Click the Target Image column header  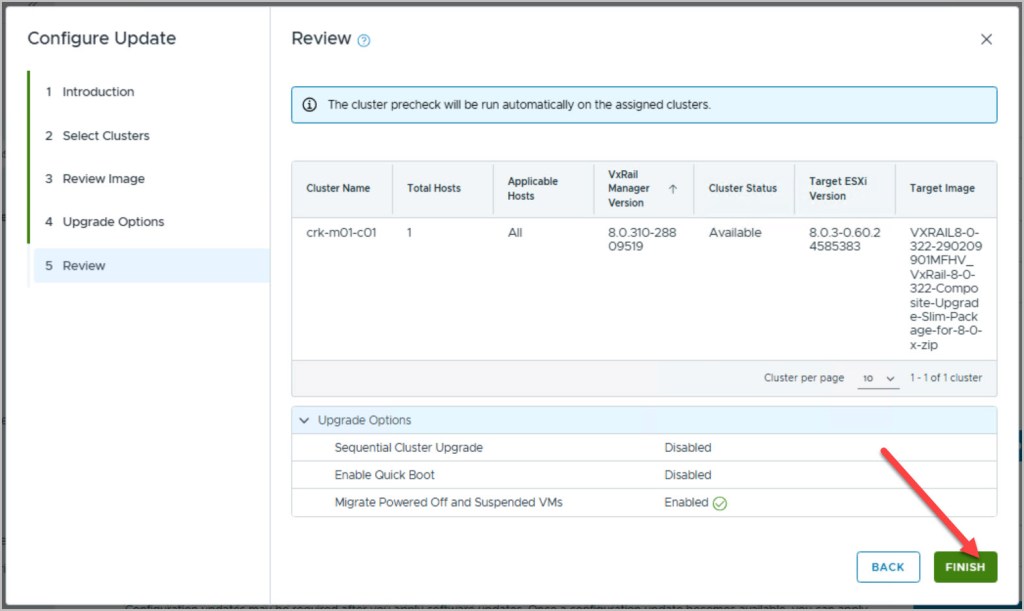(x=941, y=188)
